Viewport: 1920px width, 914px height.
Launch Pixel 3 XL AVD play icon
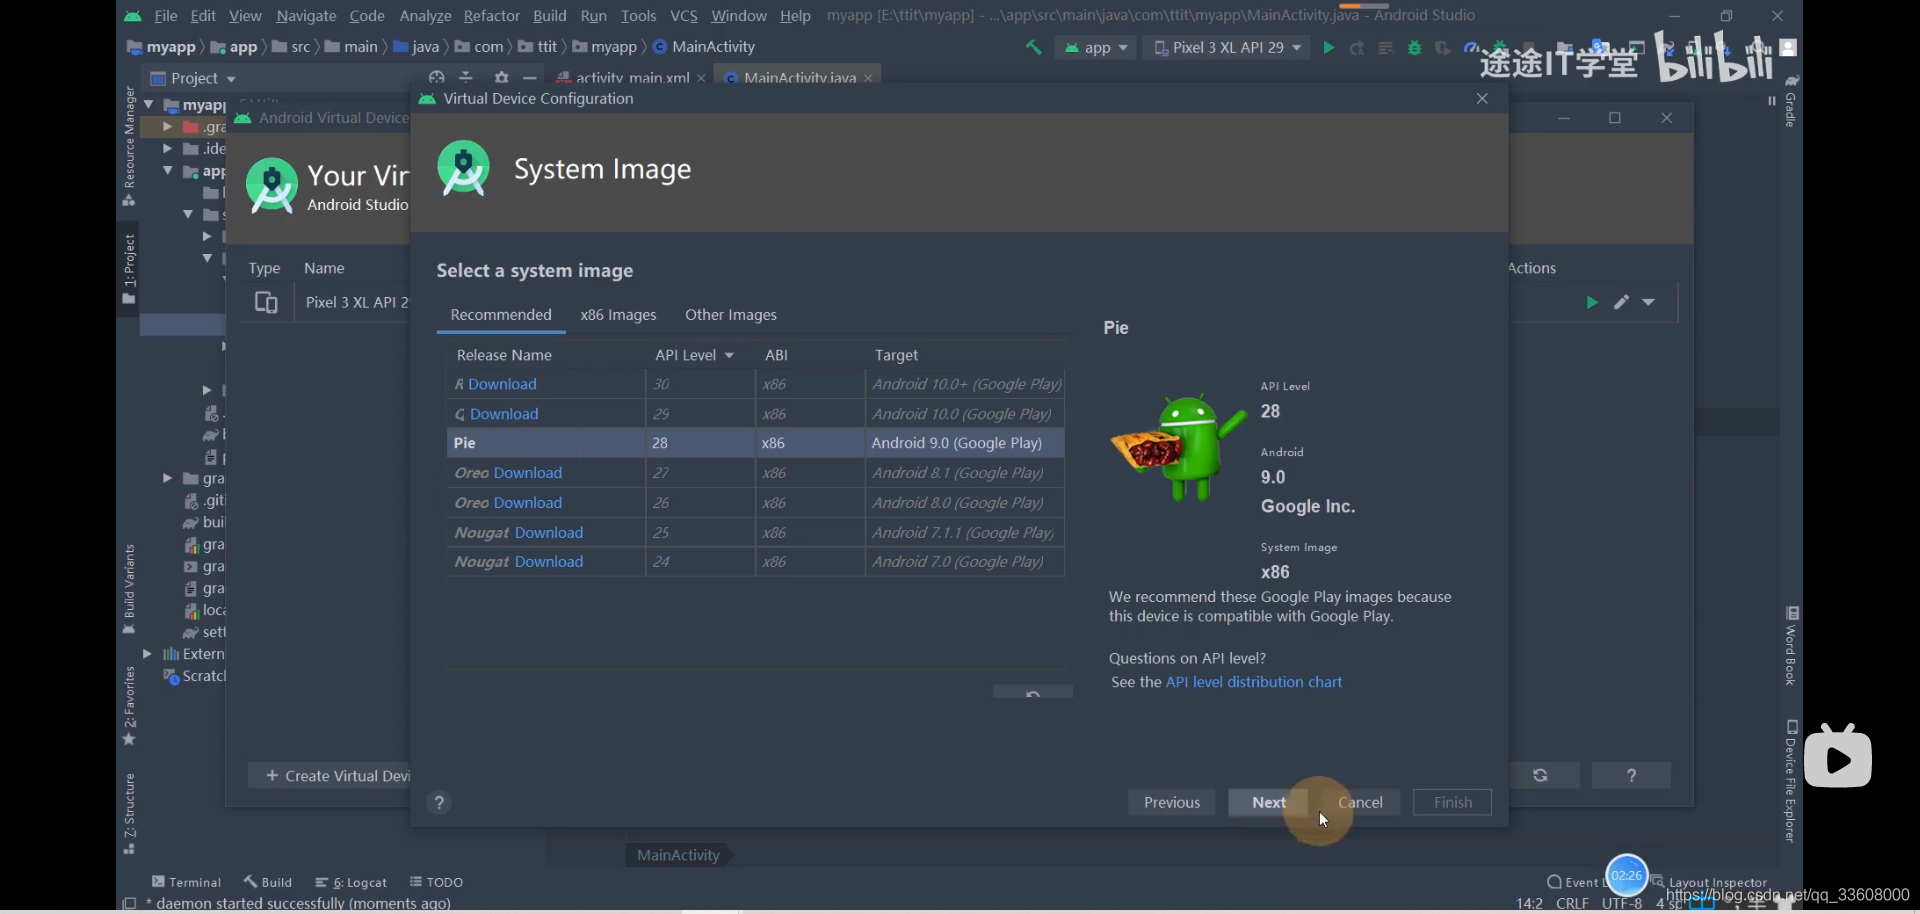tap(1592, 302)
